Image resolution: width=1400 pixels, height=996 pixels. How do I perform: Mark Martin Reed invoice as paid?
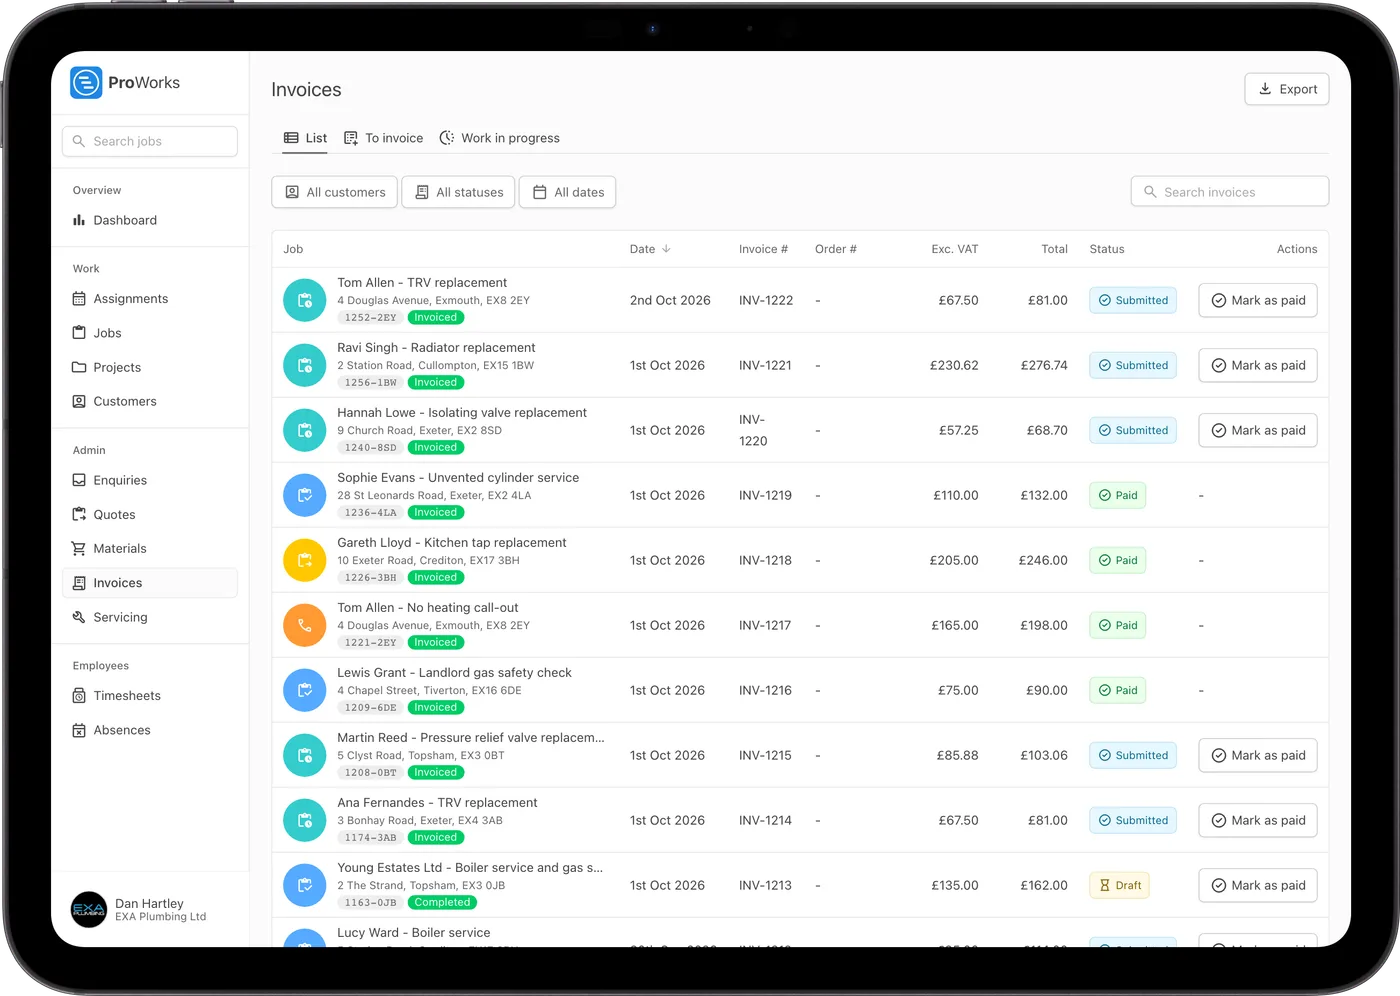[1258, 755]
